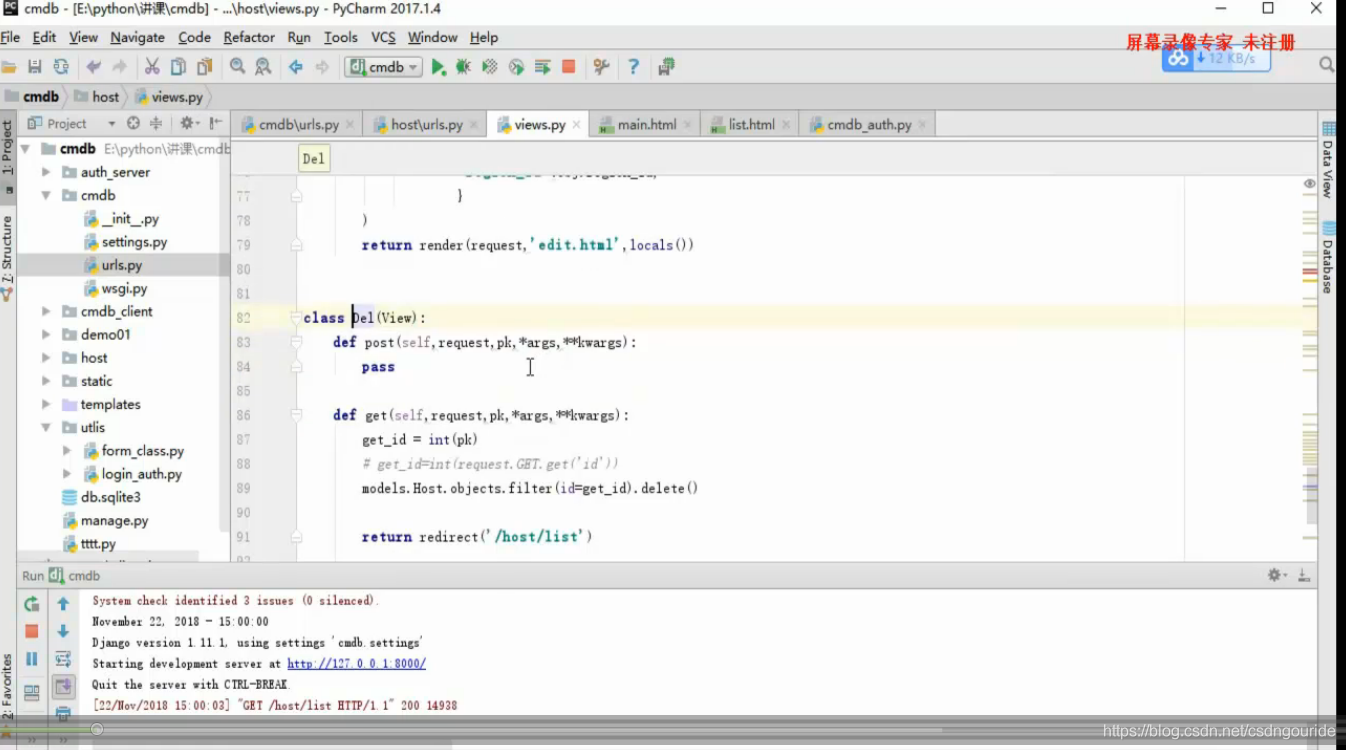This screenshot has width=1346, height=750.
Task: Switch to the host\urls.py tab
Action: 426,125
